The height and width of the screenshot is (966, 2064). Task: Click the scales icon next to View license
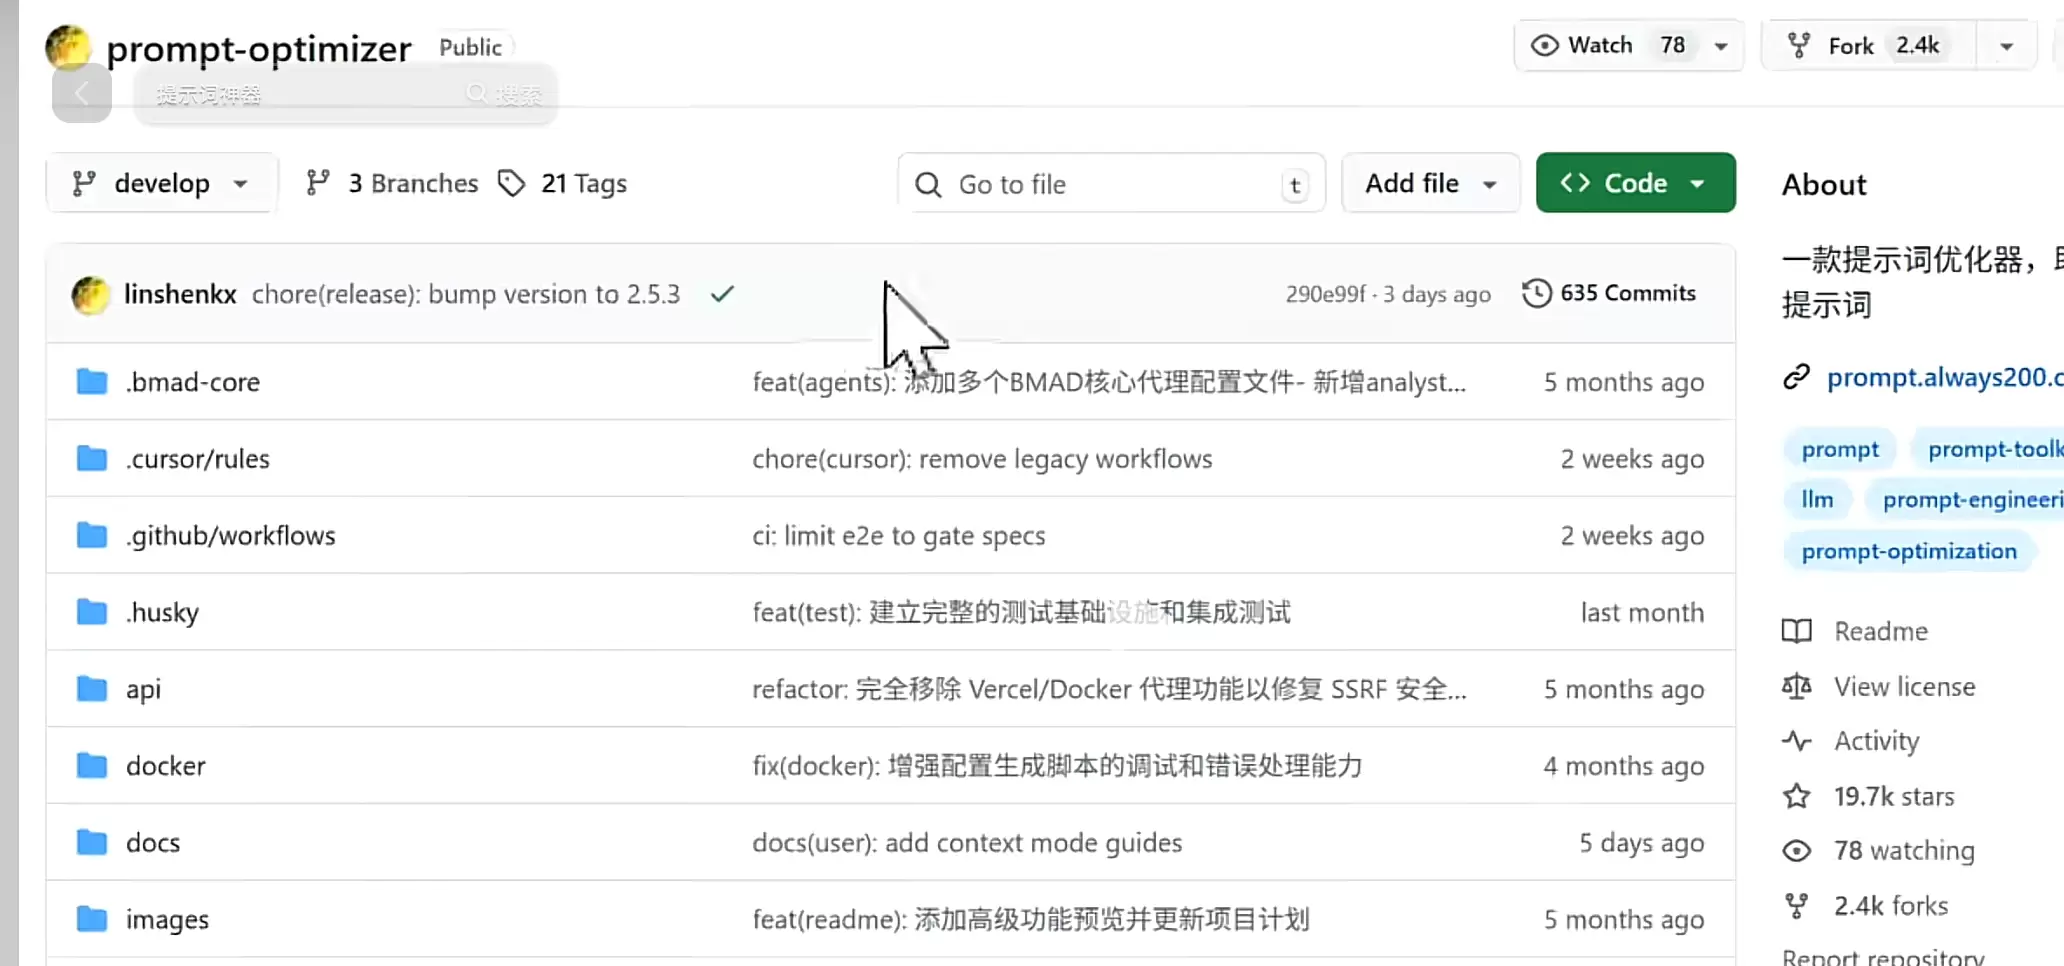1796,686
